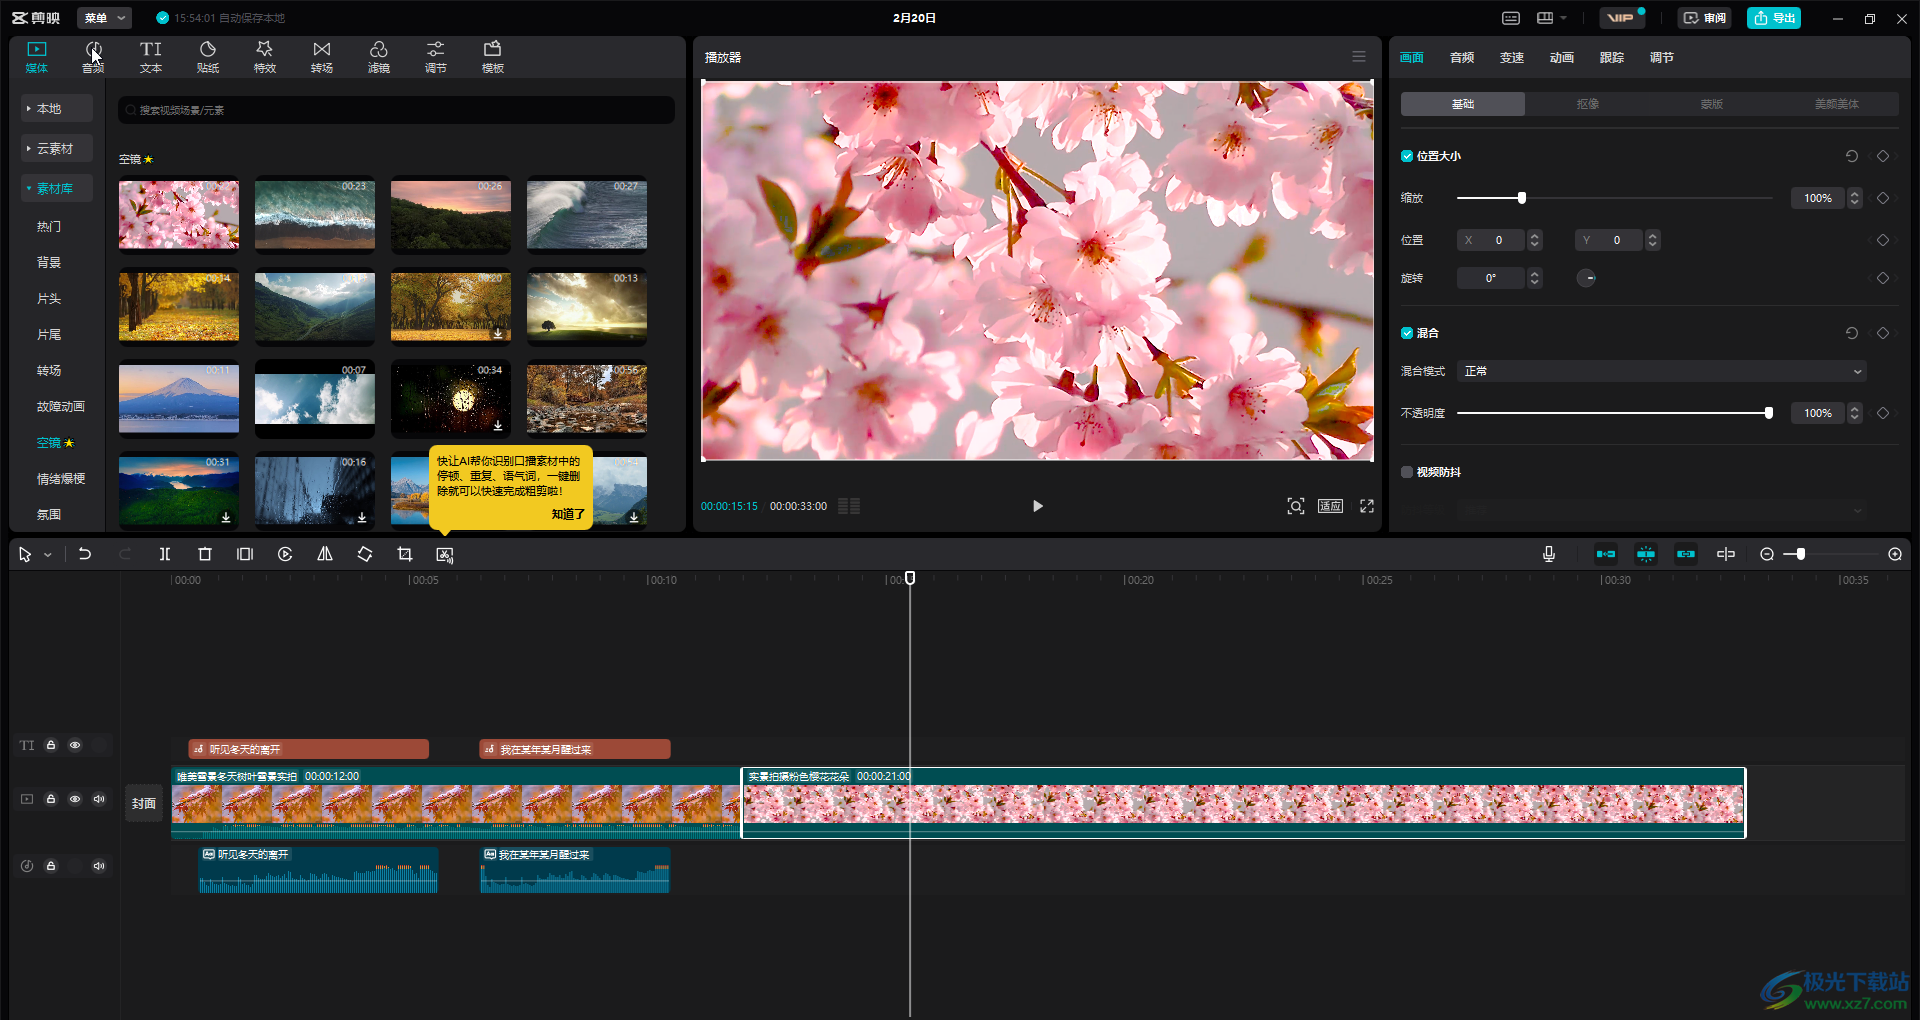The image size is (1920, 1020).
Task: Open the 模板 templates panel
Action: tap(493, 57)
